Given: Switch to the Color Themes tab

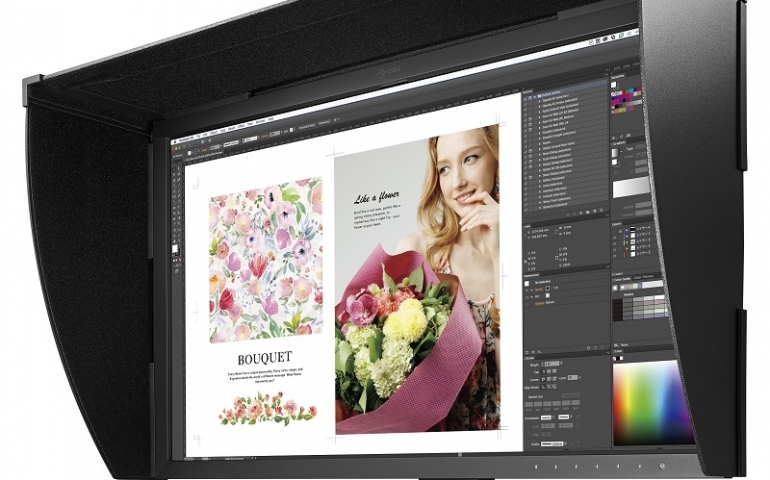Looking at the screenshot, I should (x=643, y=277).
